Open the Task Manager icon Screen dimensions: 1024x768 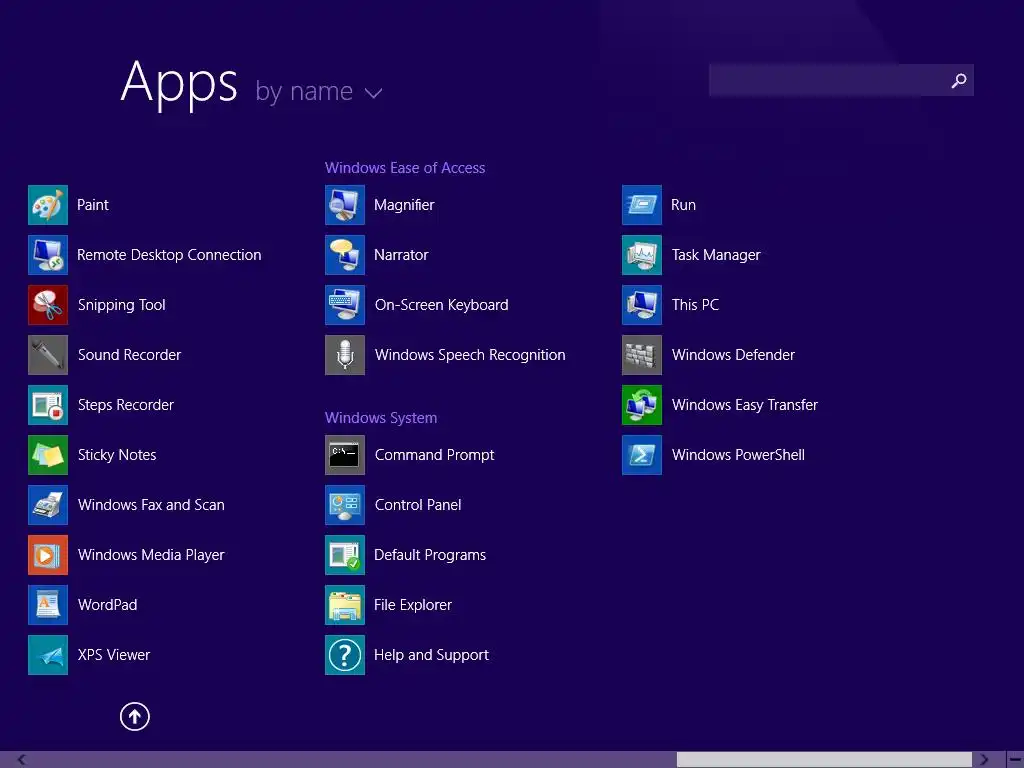[x=642, y=255]
